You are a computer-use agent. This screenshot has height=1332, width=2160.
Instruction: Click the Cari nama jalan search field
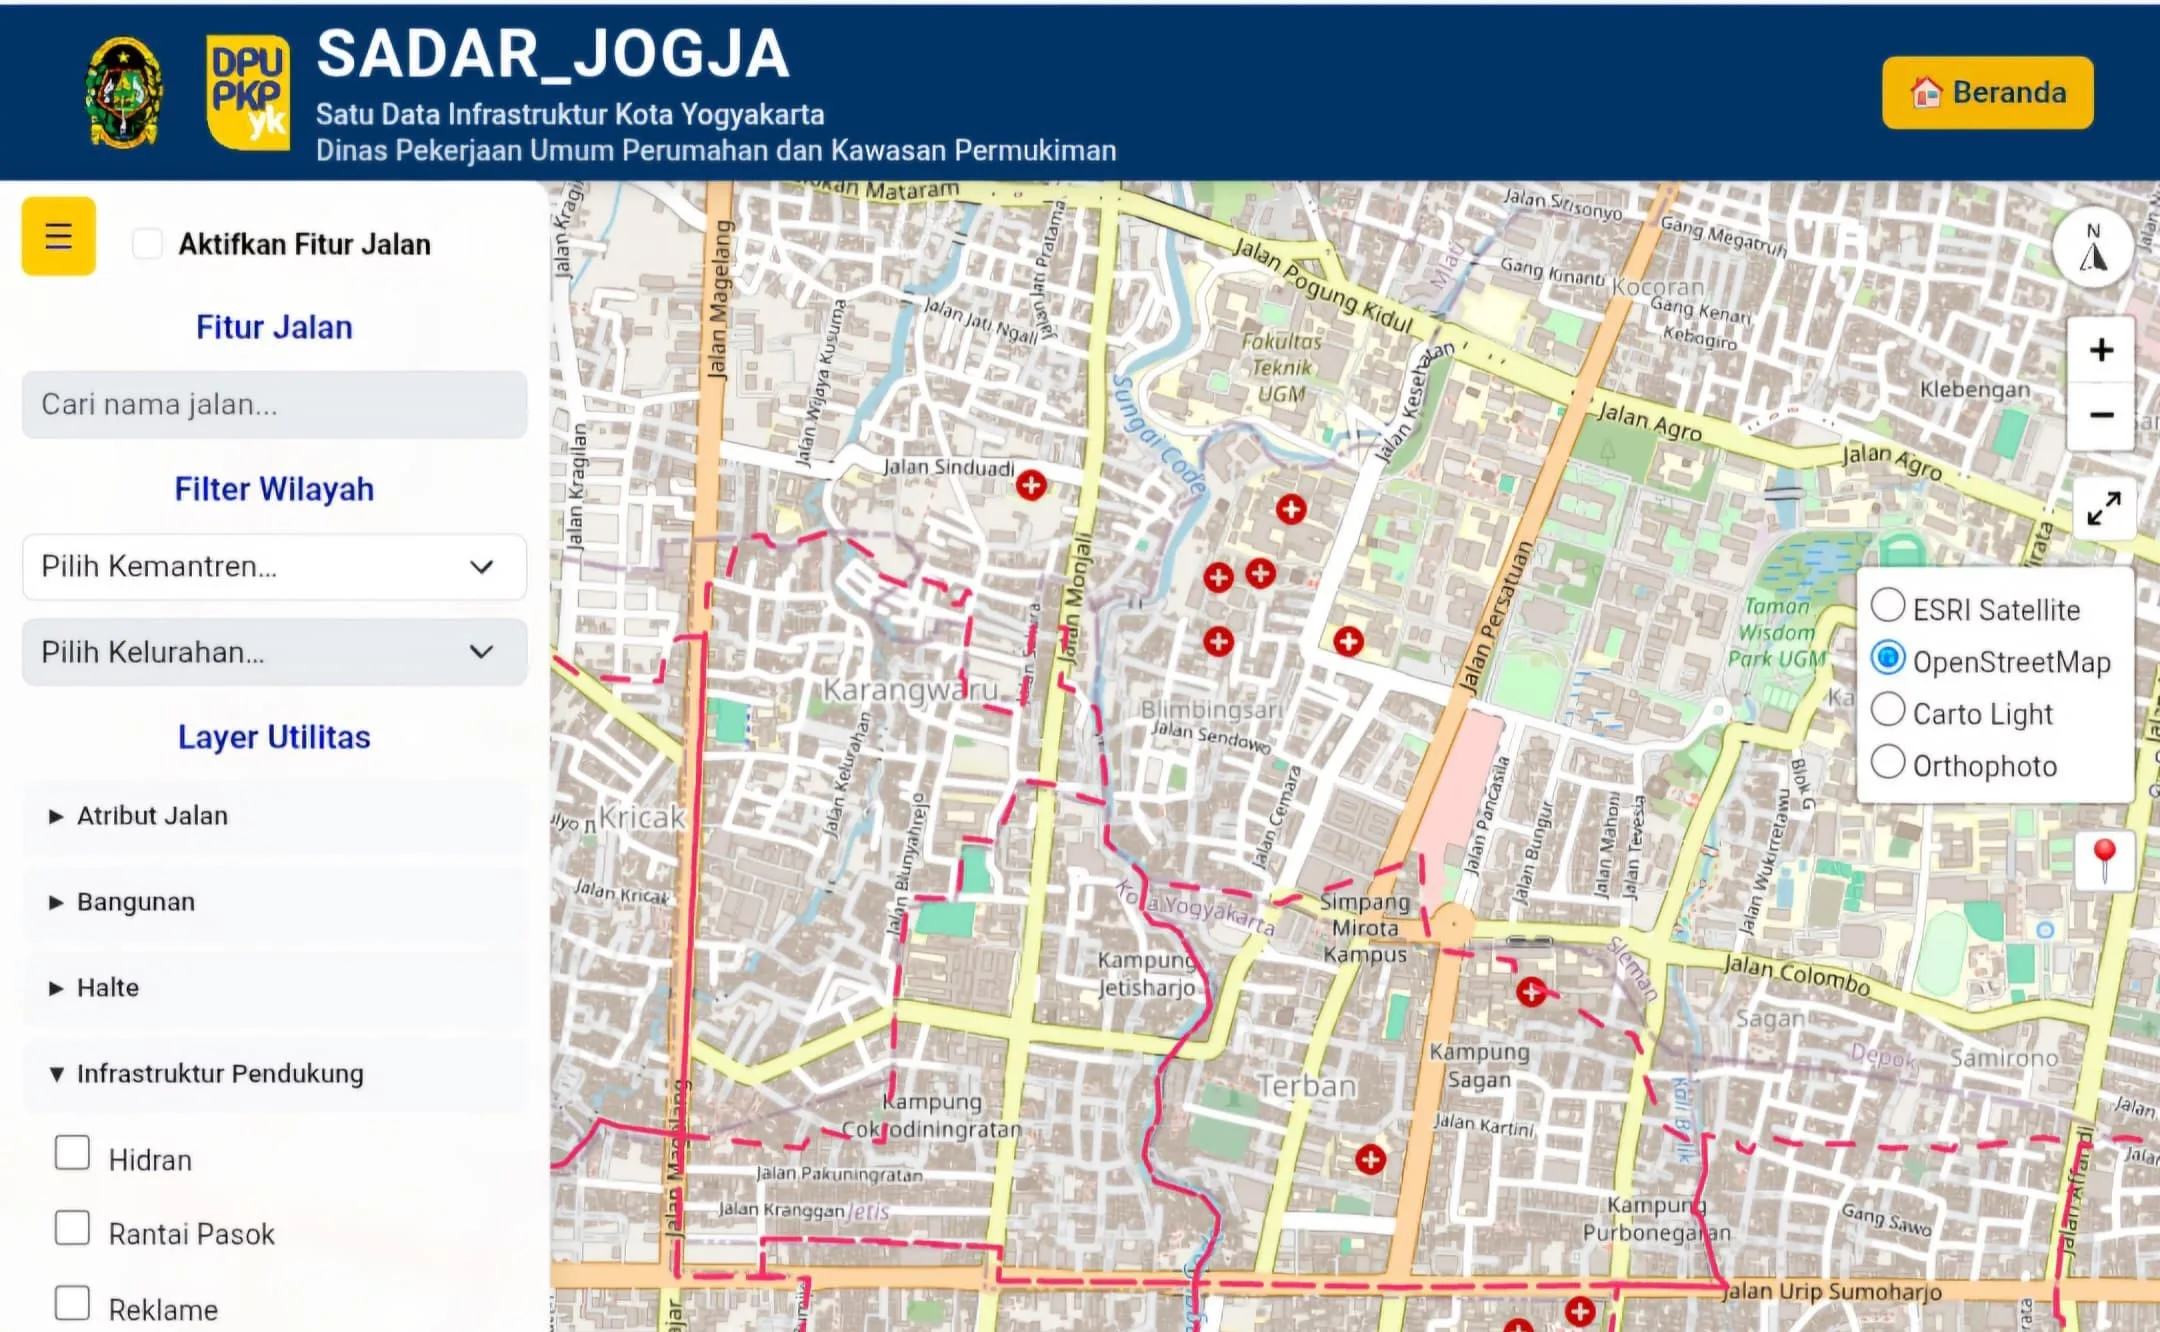[x=274, y=405]
